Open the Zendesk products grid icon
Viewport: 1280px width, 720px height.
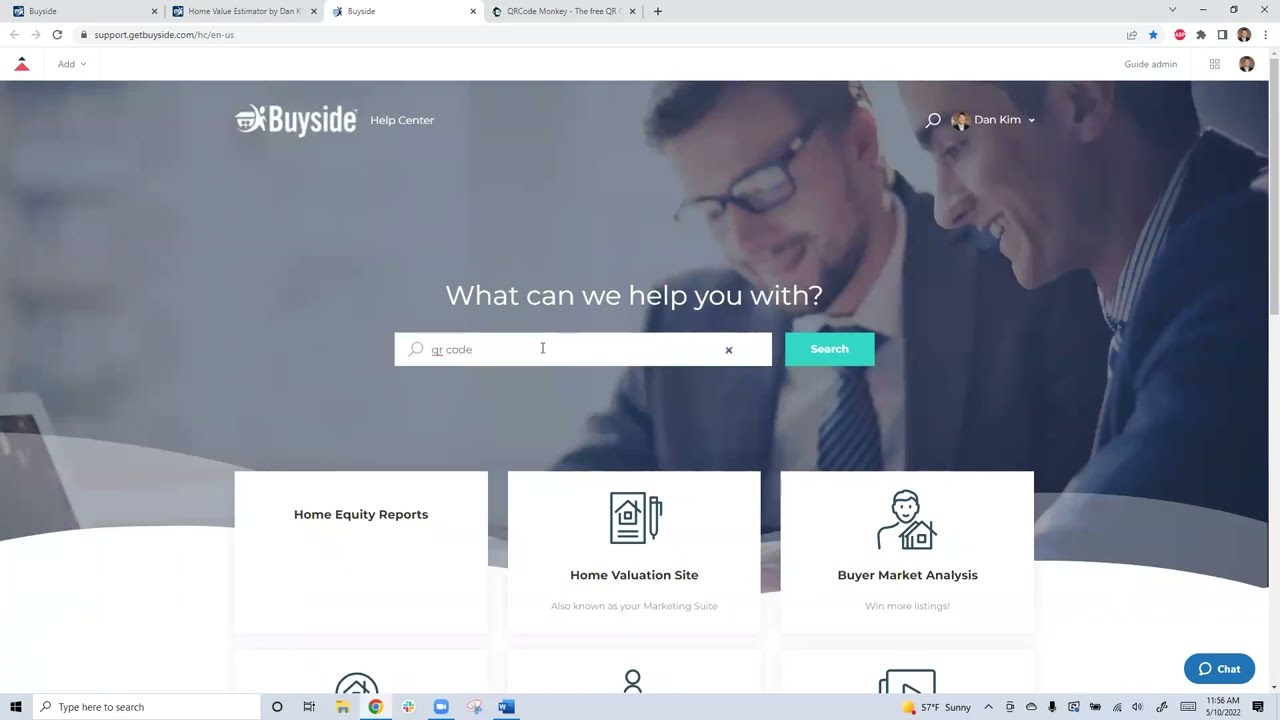pyautogui.click(x=1214, y=64)
